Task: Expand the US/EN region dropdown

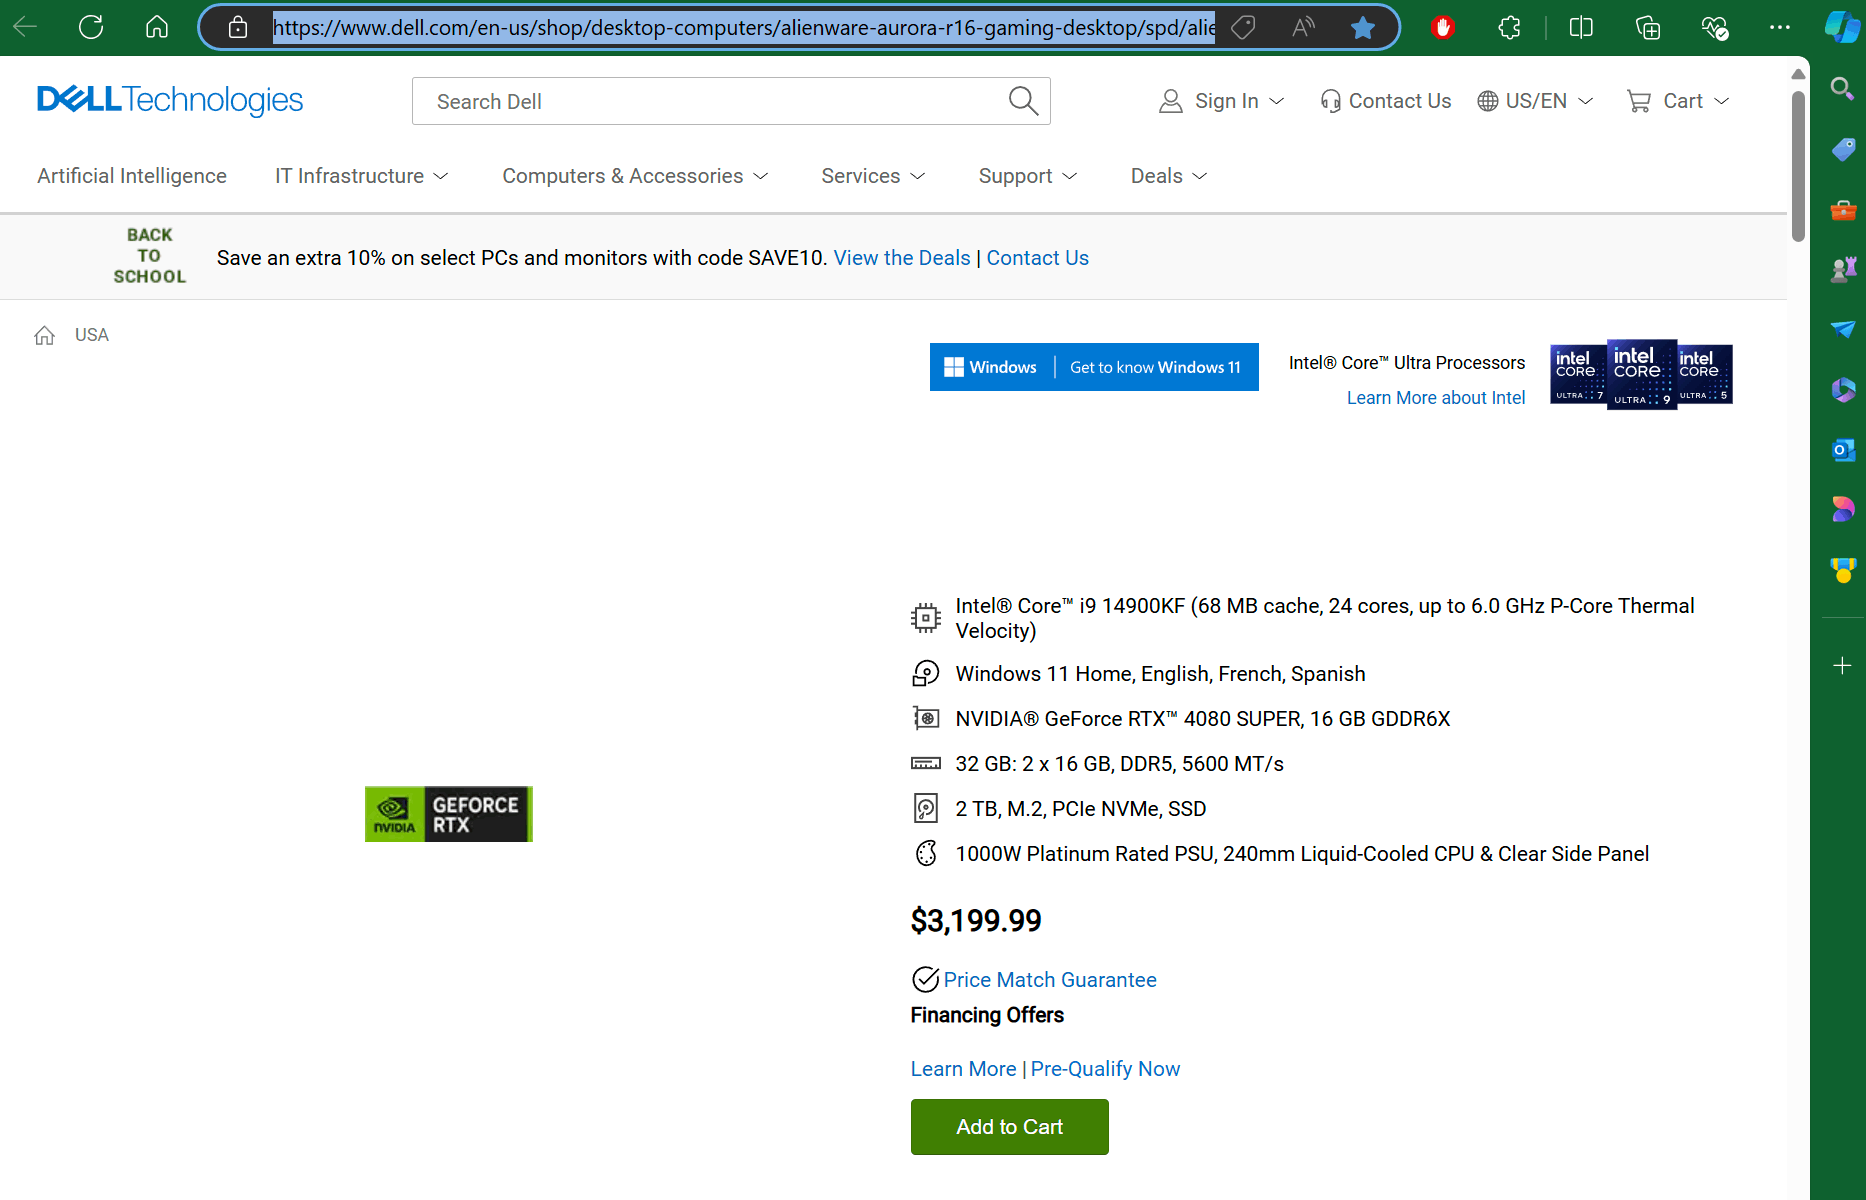Action: [x=1535, y=101]
